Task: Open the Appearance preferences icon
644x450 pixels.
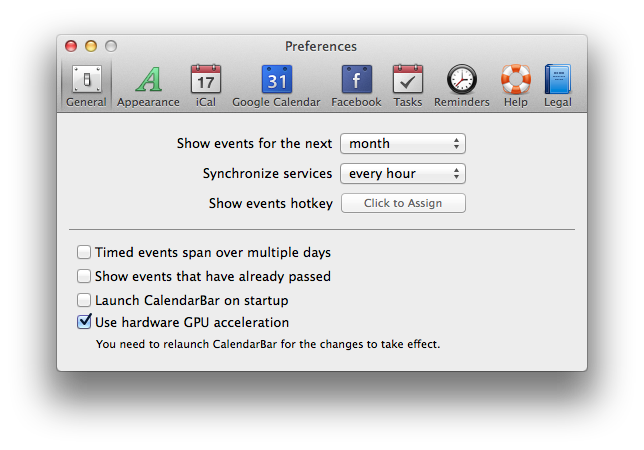Action: coord(148,79)
